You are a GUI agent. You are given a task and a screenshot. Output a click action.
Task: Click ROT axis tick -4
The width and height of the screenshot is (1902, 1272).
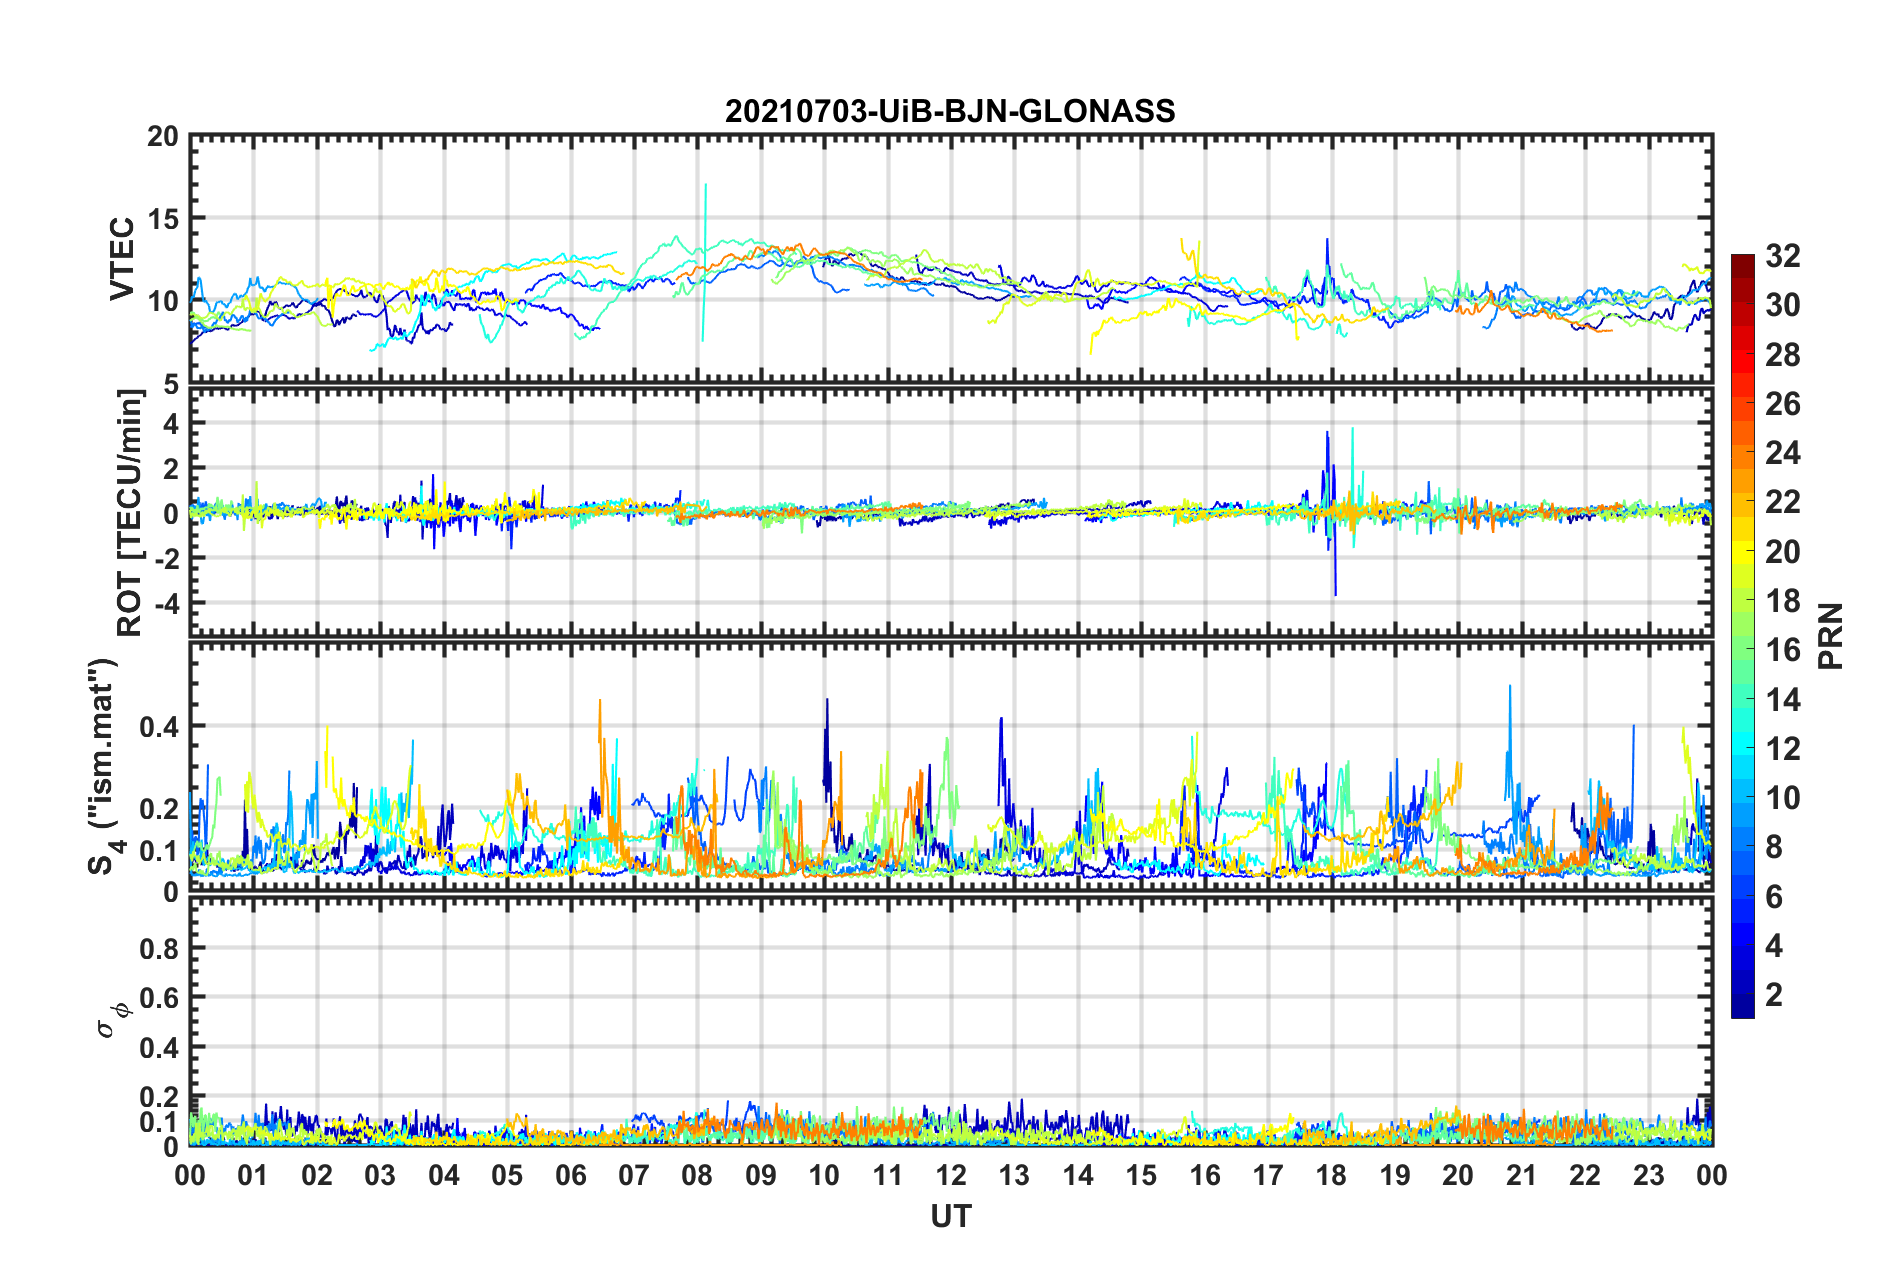click(165, 603)
